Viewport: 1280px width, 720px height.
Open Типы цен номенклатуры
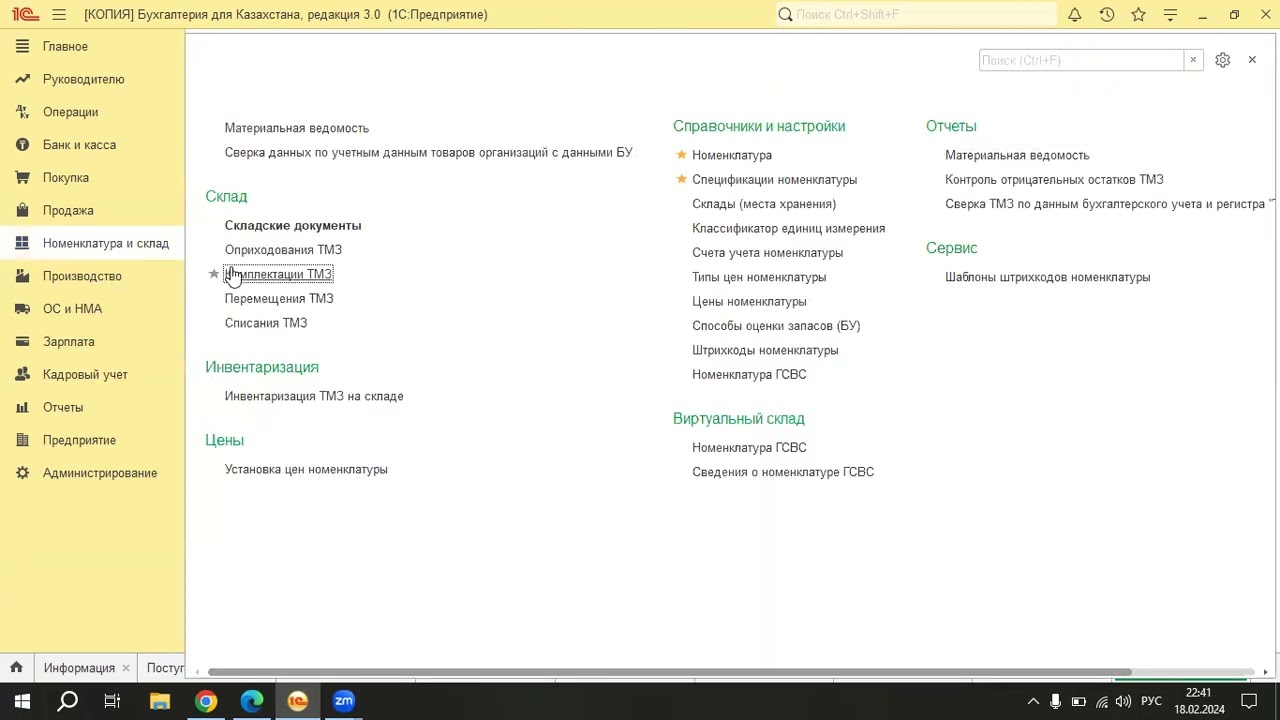759,277
